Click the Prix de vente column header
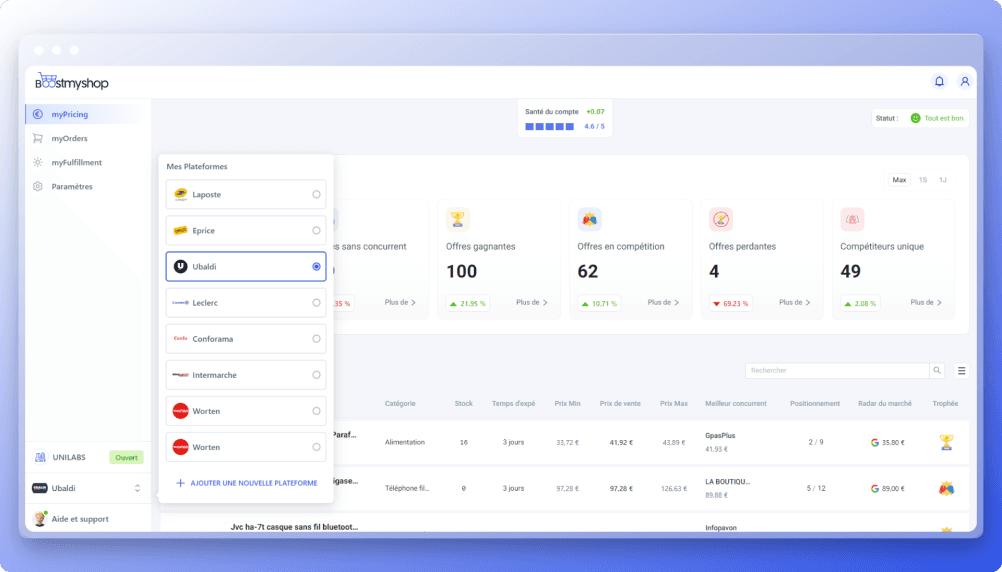 [x=620, y=404]
